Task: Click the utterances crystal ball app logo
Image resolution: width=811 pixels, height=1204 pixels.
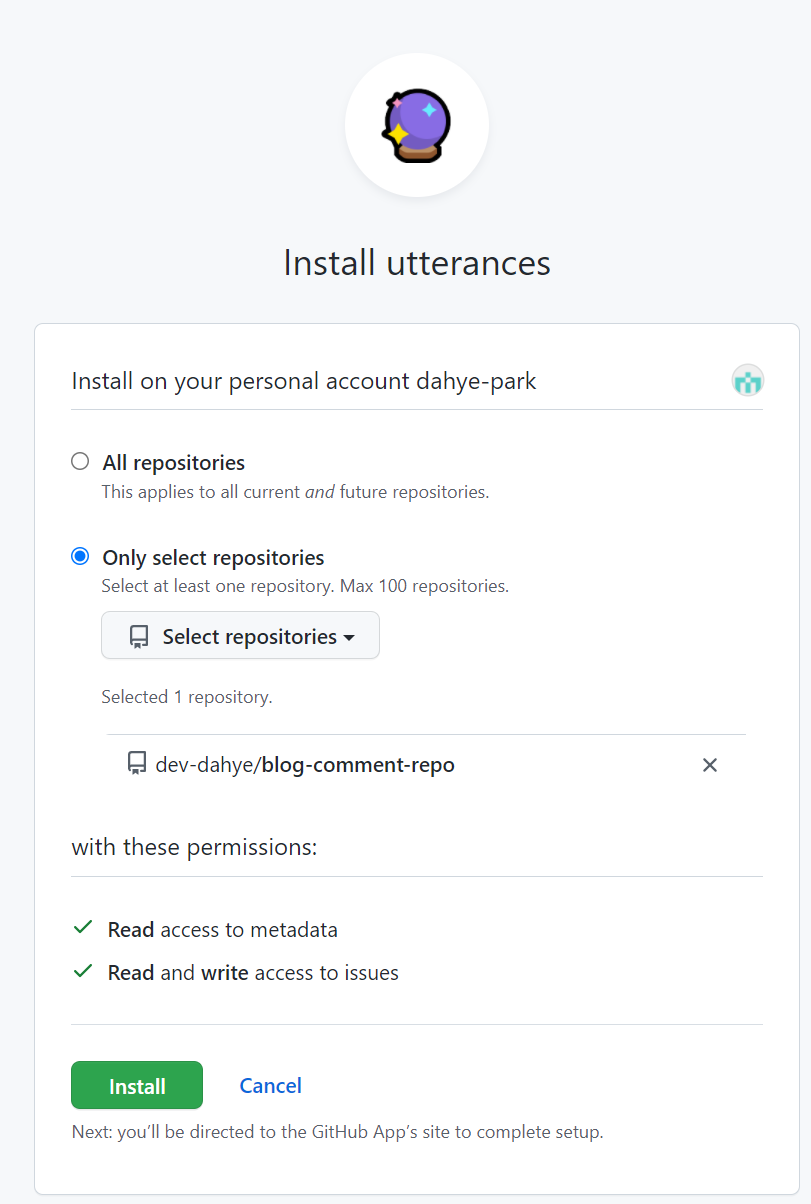Action: click(417, 126)
